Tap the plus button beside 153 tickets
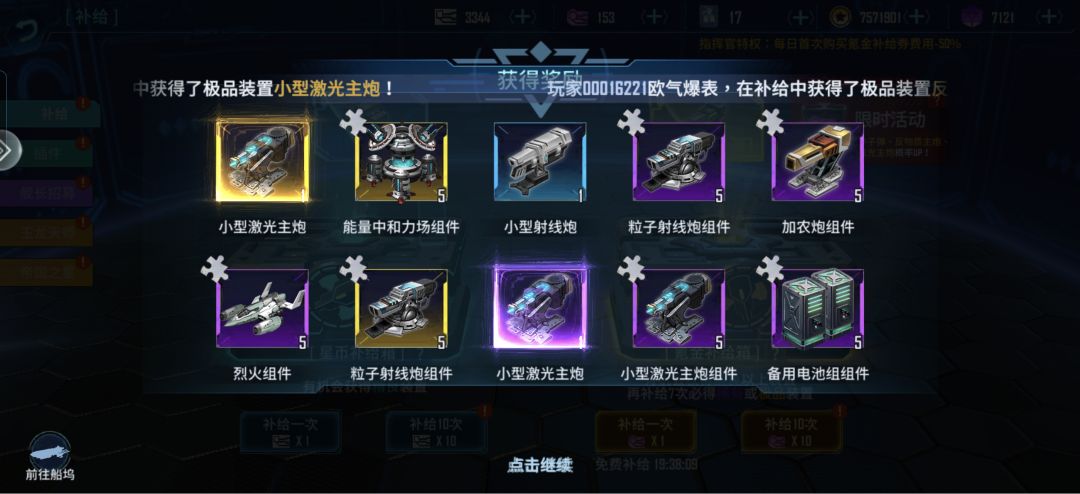The width and height of the screenshot is (1080, 494). pos(654,17)
